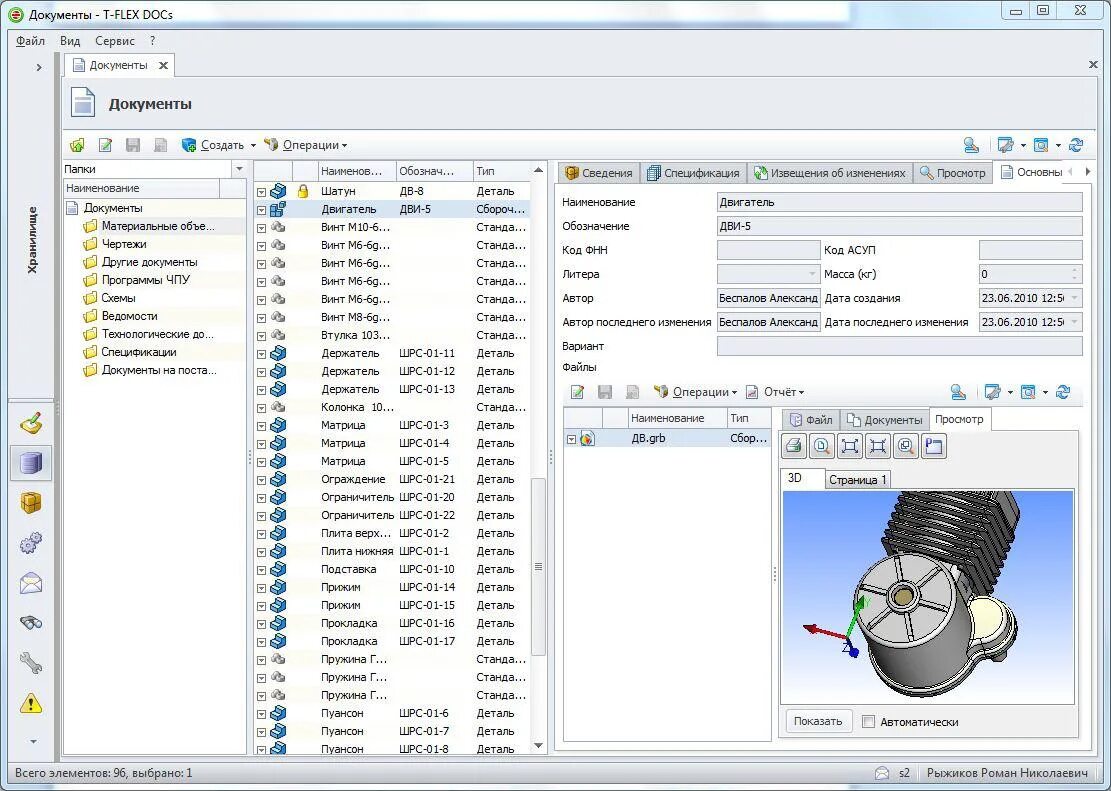The image size is (1111, 791).
Task: Click the Код ФНН input field
Action: tap(769, 249)
